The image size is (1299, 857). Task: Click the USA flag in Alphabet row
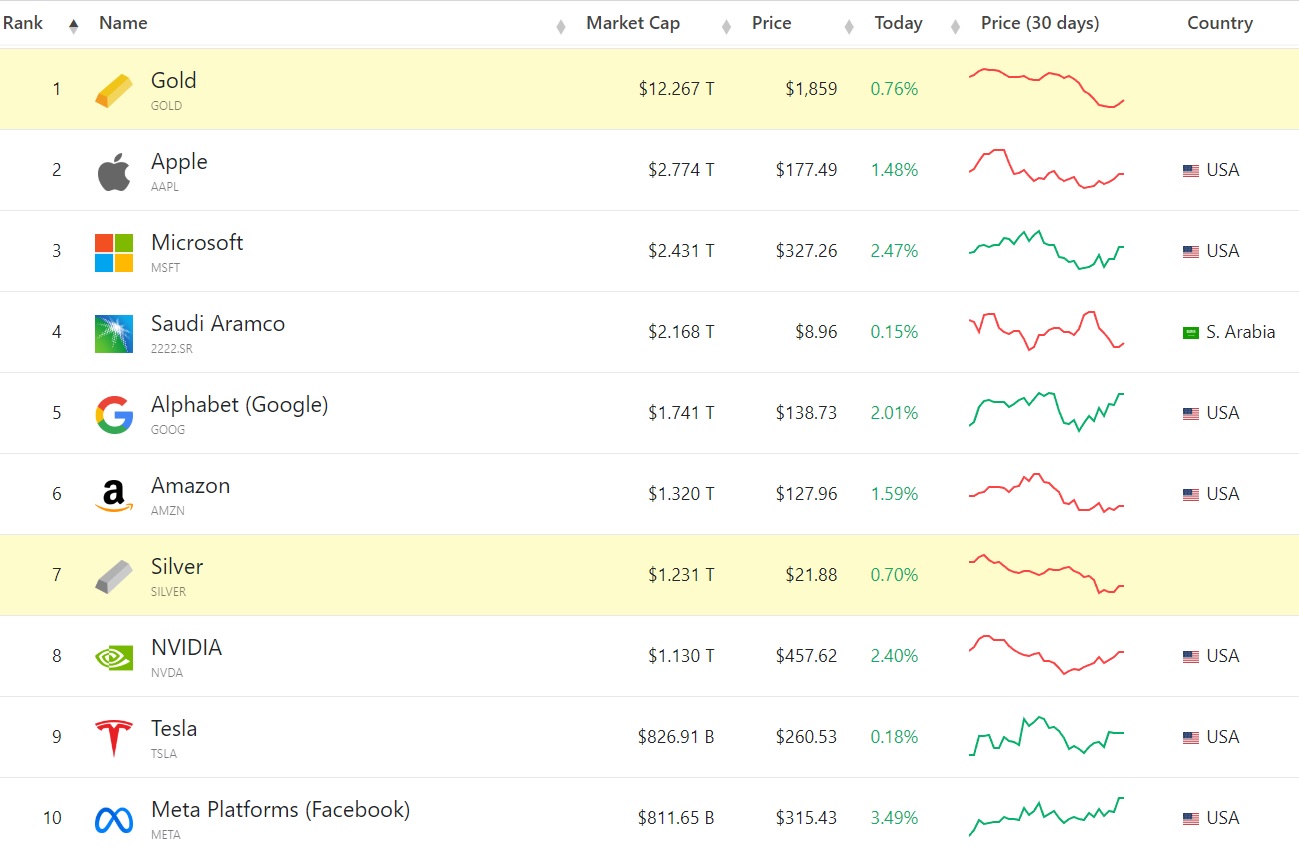pos(1191,414)
